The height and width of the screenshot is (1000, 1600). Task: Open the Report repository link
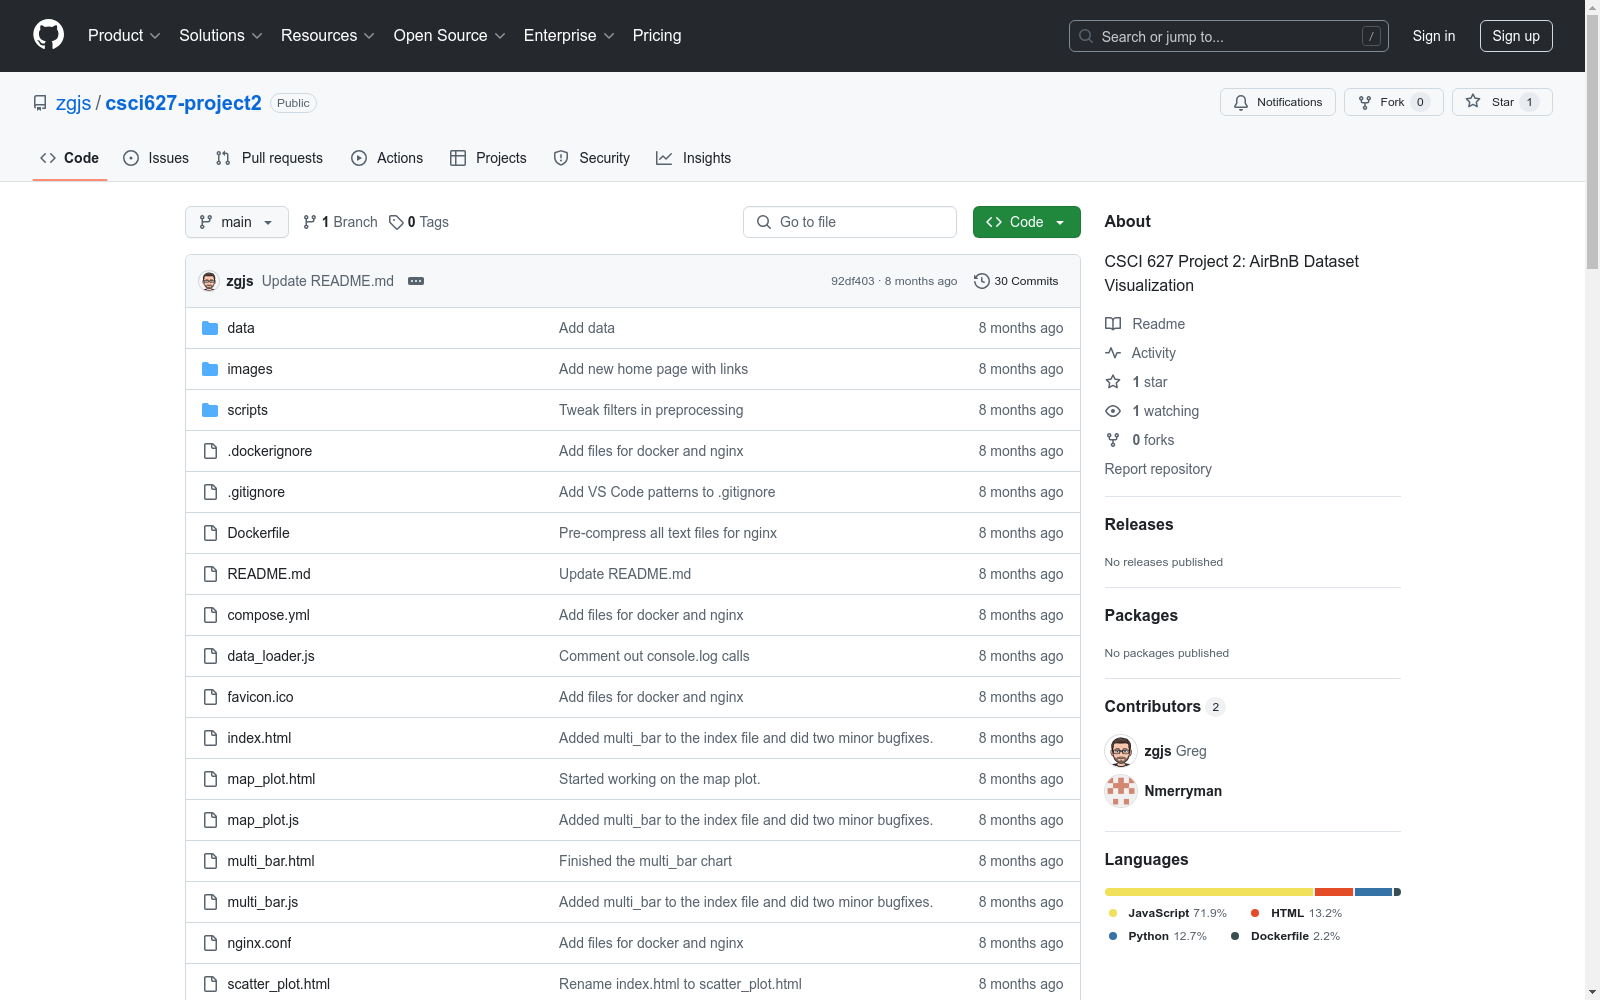pyautogui.click(x=1158, y=469)
